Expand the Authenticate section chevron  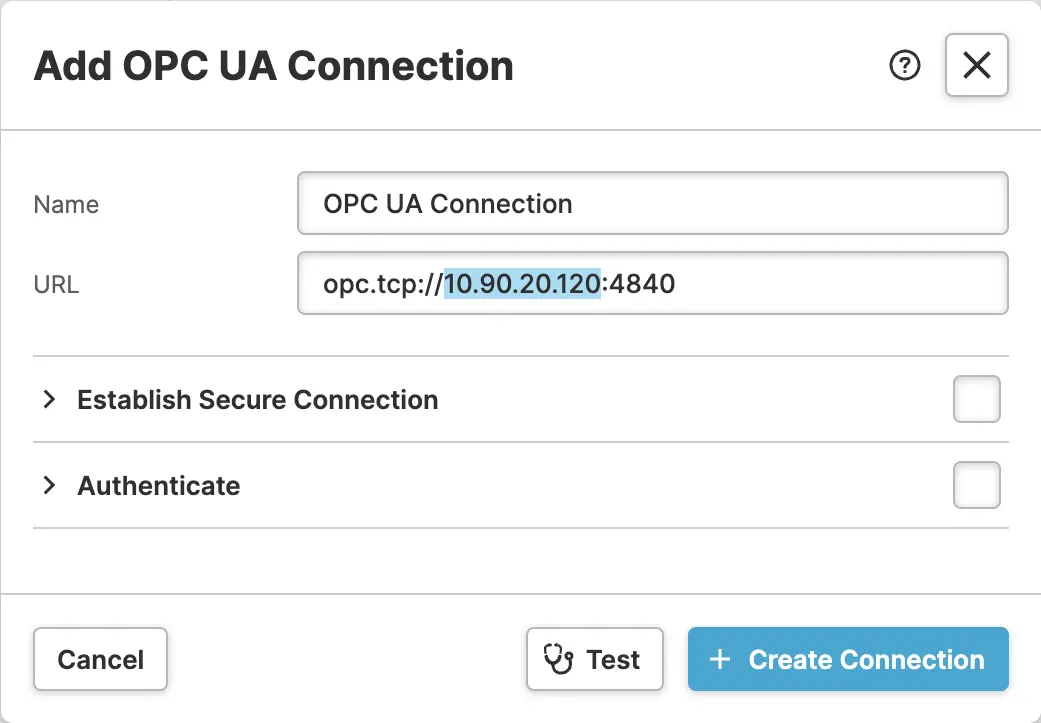click(48, 486)
